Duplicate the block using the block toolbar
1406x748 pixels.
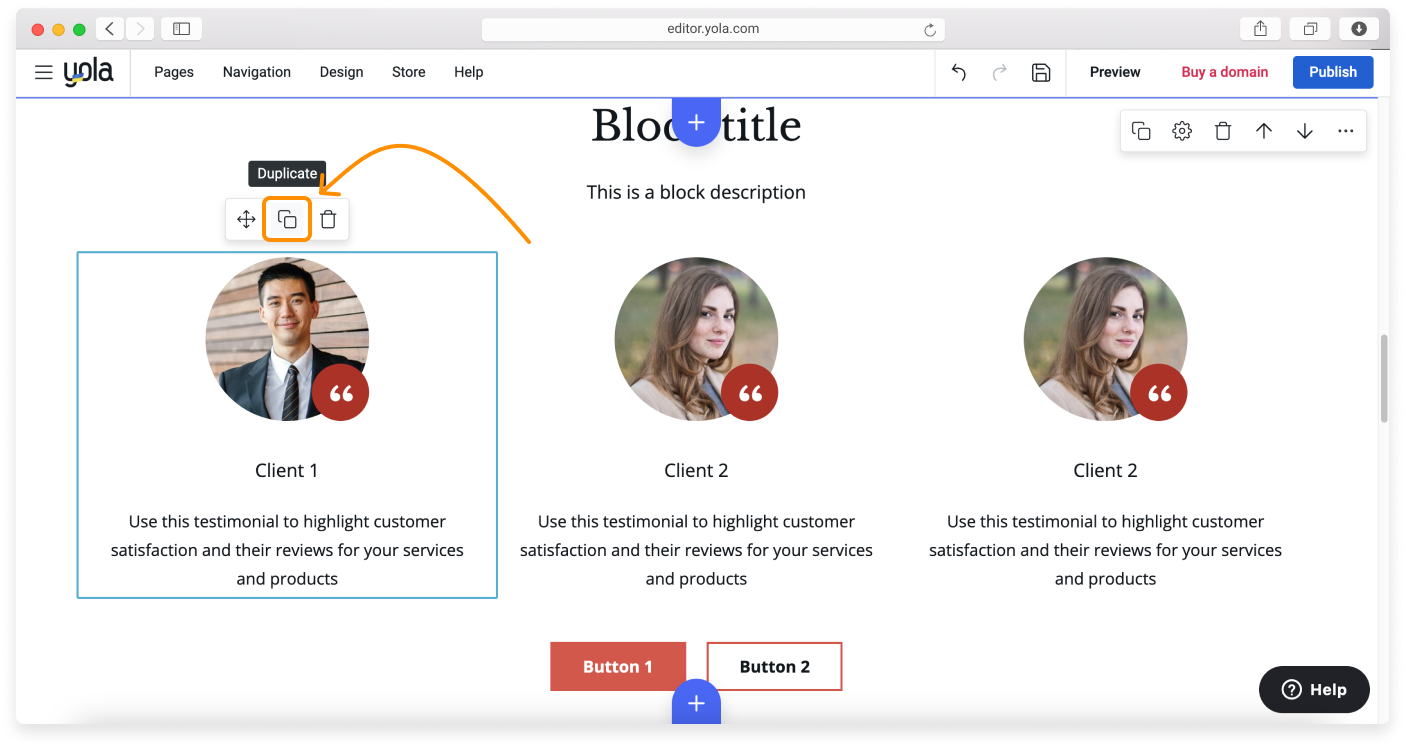click(1141, 131)
